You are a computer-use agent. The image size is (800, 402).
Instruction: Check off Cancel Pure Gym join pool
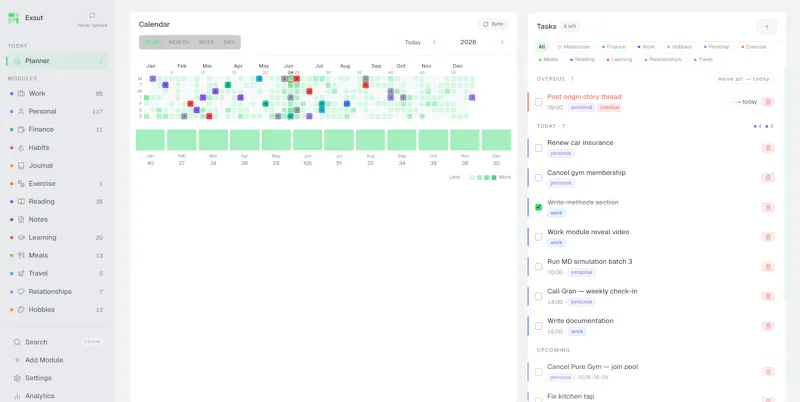click(538, 372)
